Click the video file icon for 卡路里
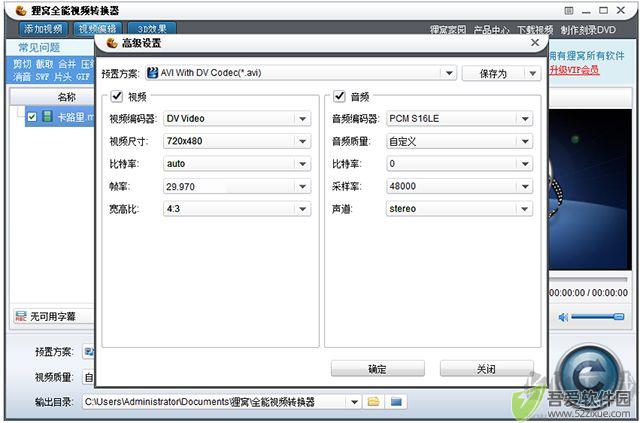 [47, 116]
